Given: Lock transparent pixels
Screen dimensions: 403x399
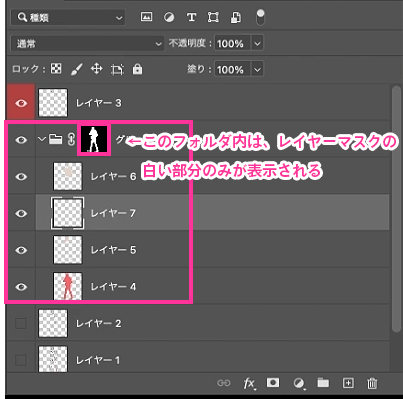Looking at the screenshot, I should [56, 69].
